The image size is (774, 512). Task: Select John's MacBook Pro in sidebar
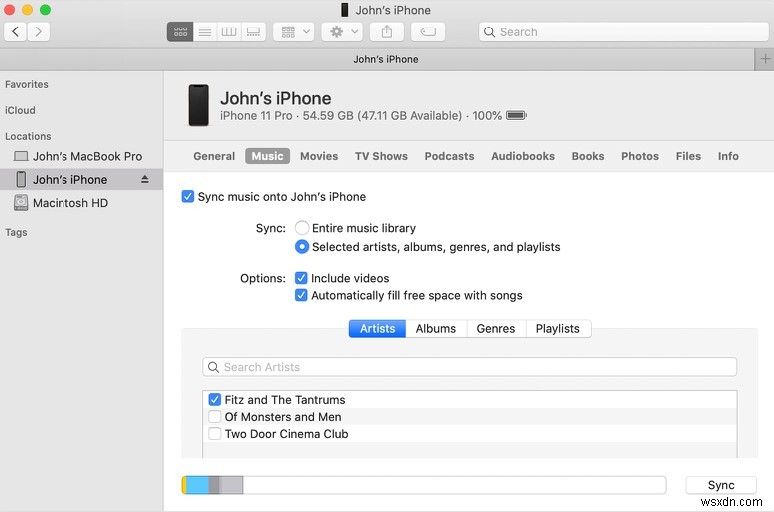click(x=81, y=157)
